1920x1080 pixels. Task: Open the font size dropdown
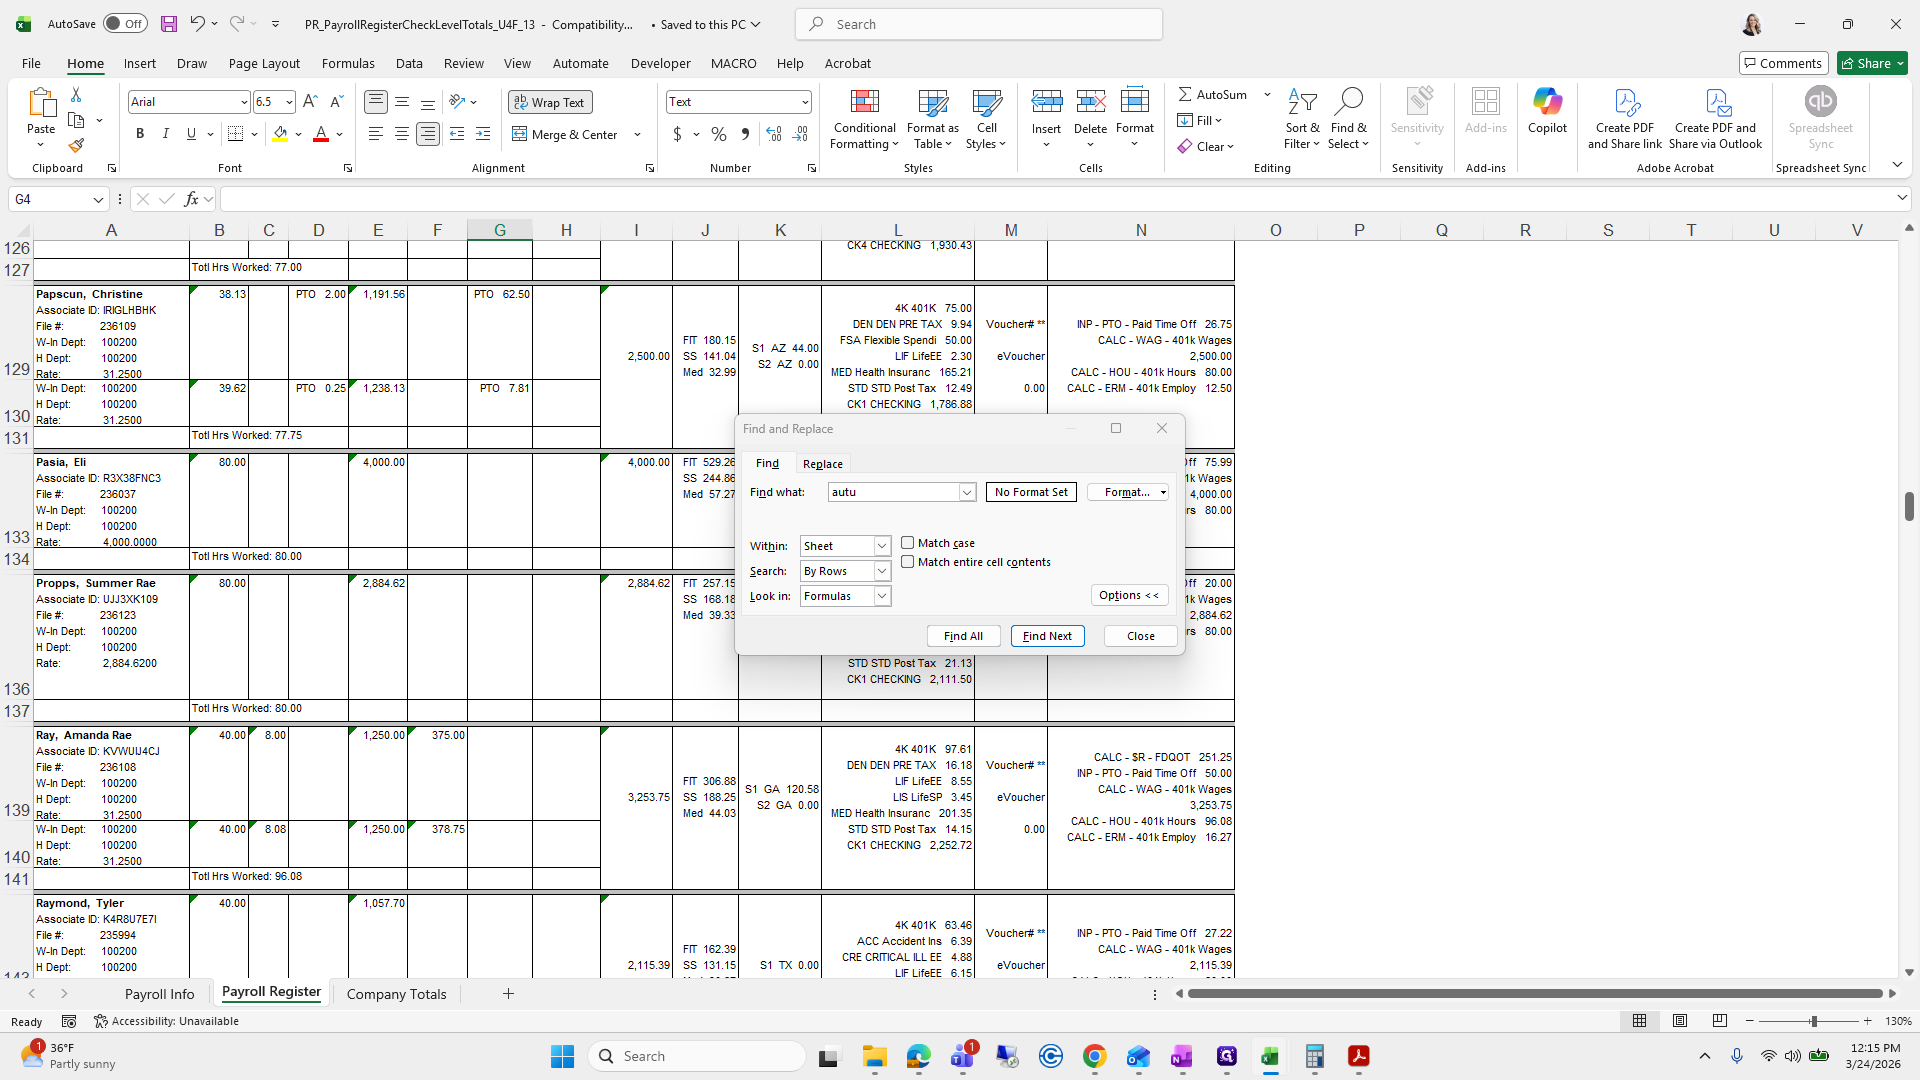(x=289, y=102)
